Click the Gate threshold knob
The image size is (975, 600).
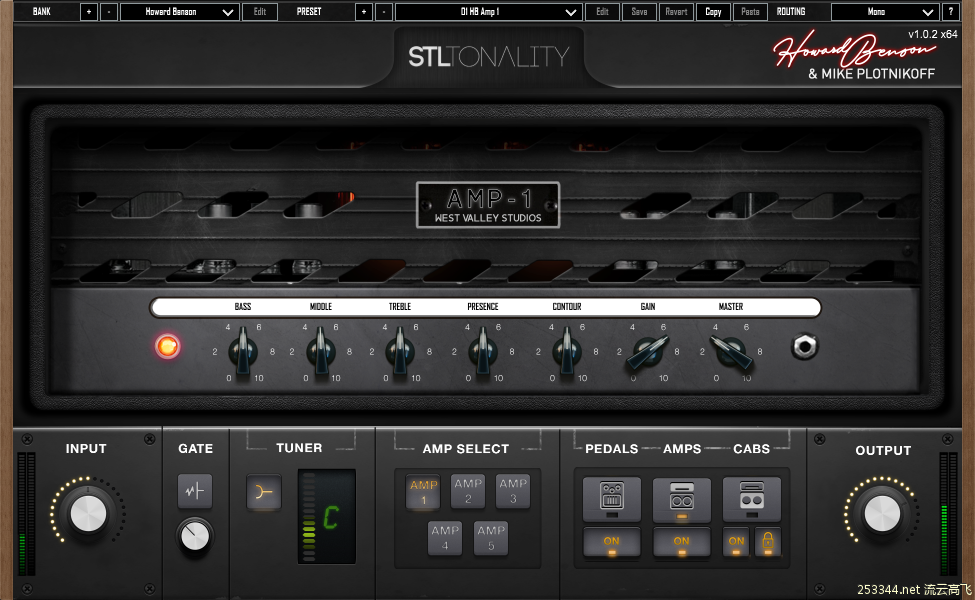click(195, 536)
